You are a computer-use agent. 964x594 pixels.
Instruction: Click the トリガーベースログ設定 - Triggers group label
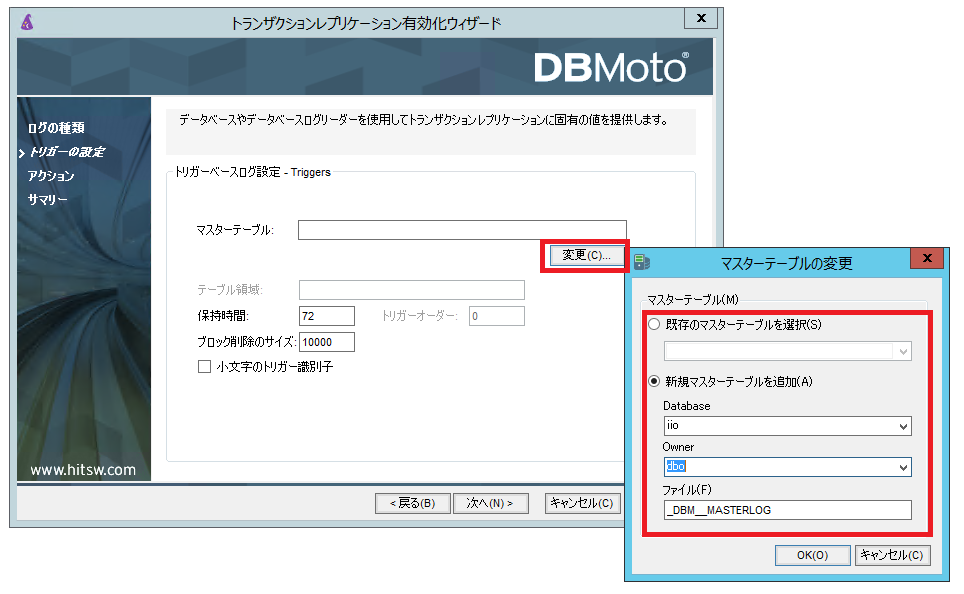[253, 172]
